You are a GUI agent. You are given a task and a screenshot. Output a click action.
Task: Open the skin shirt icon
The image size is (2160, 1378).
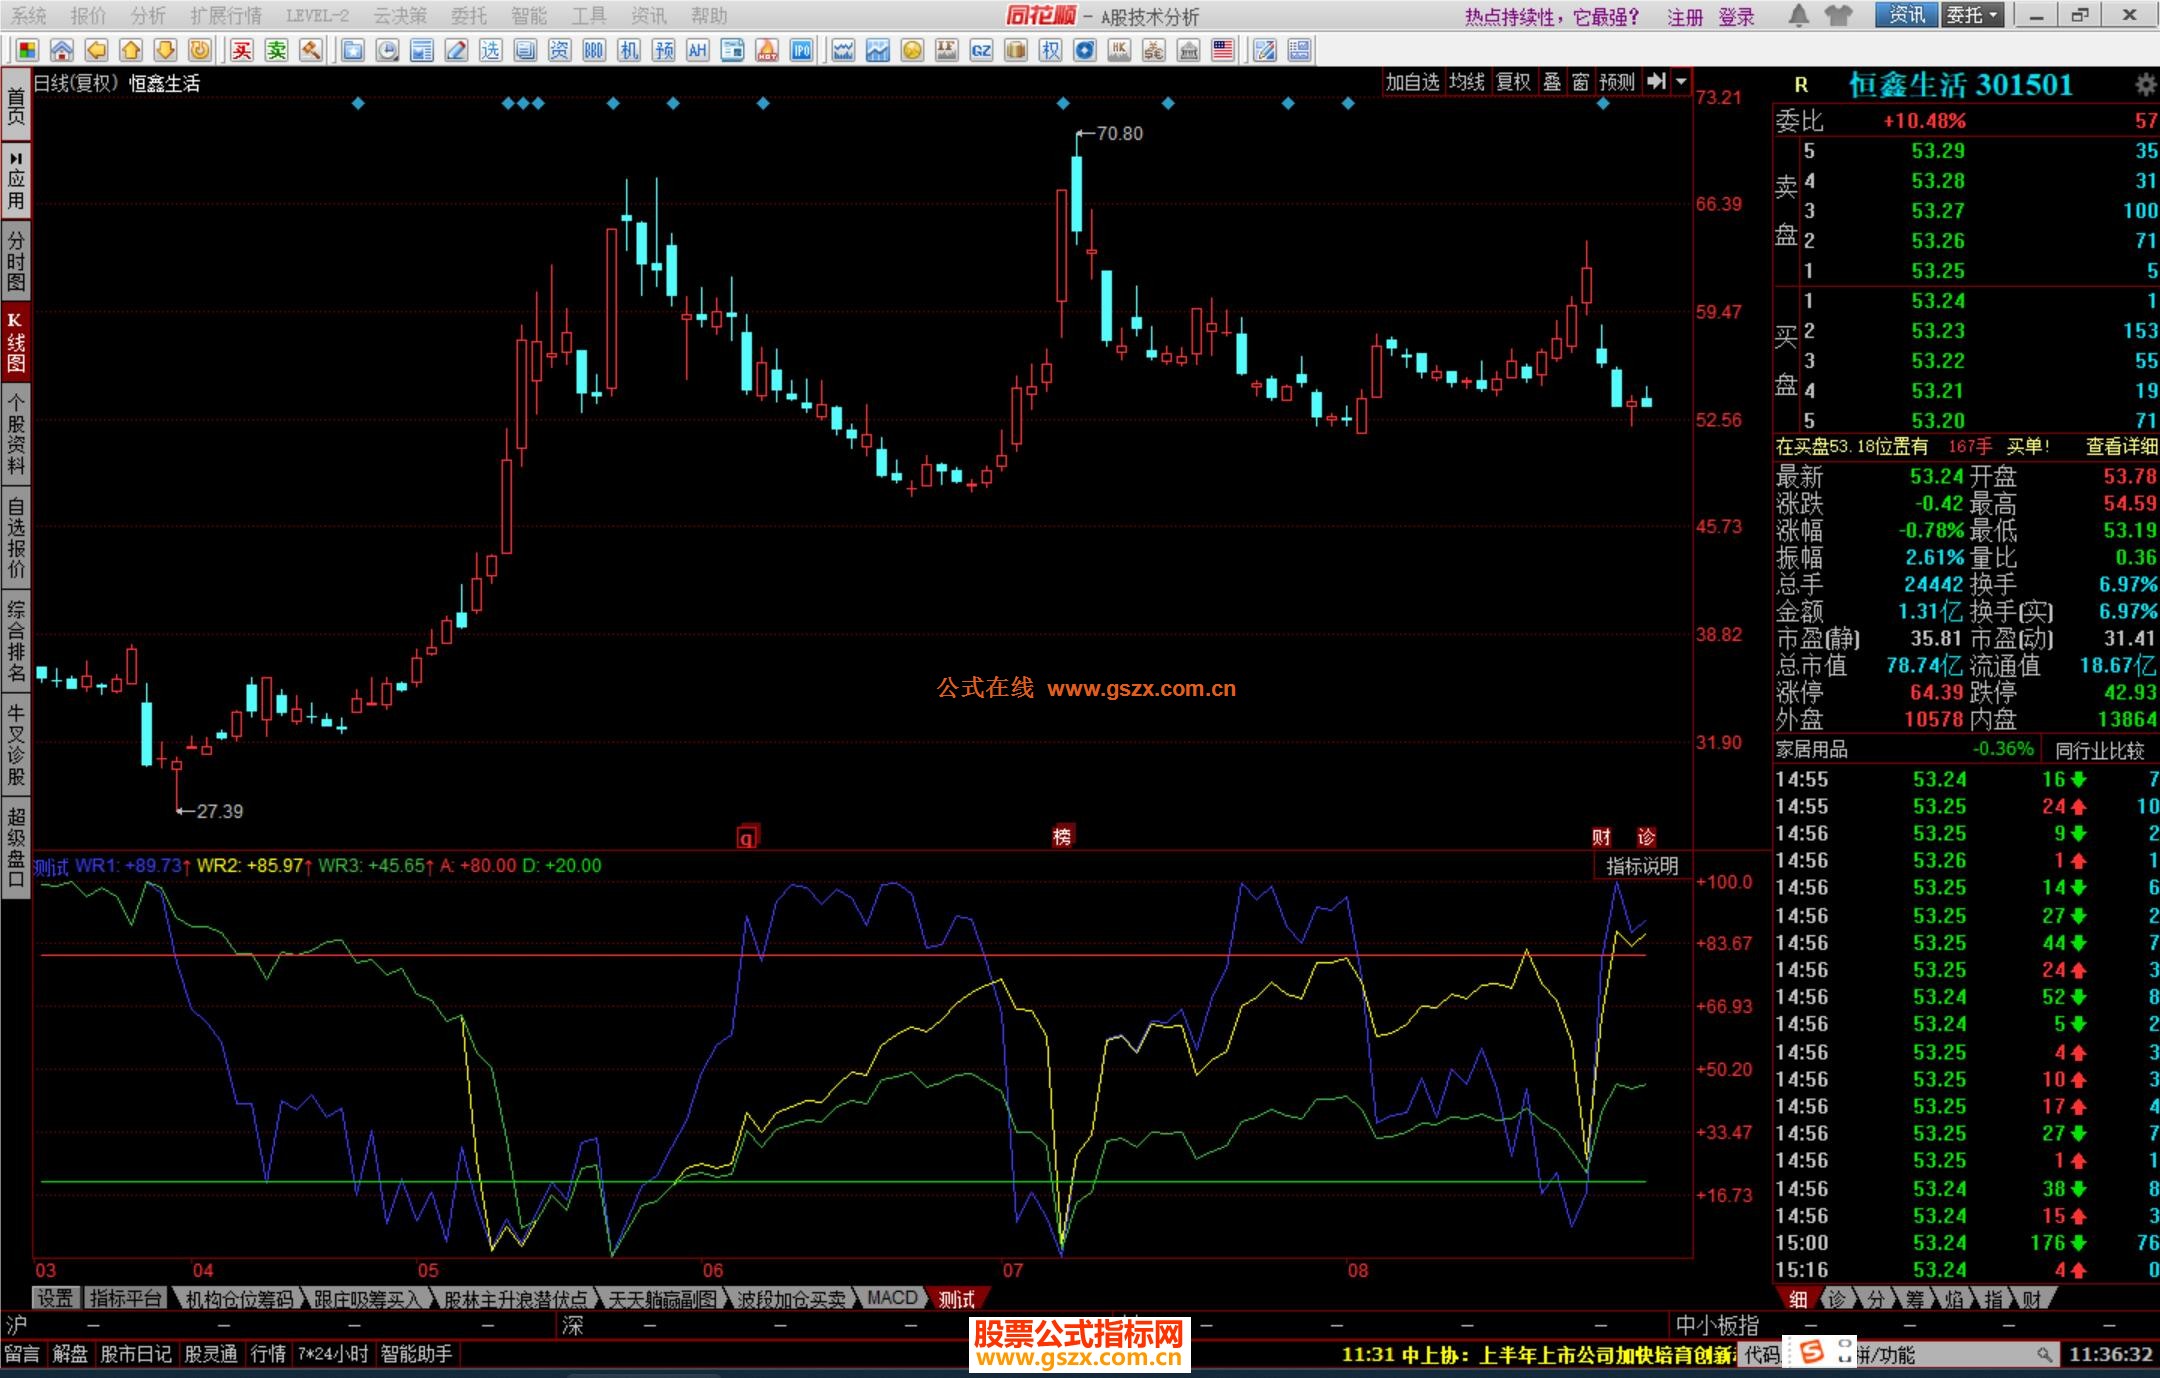1837,15
